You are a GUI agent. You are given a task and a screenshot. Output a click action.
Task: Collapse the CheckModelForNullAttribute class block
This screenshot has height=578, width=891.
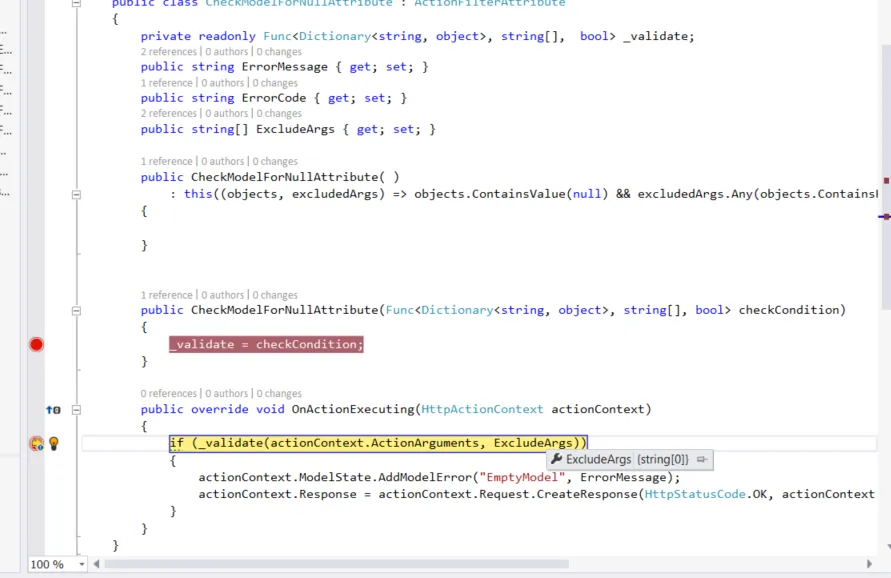pos(76,3)
